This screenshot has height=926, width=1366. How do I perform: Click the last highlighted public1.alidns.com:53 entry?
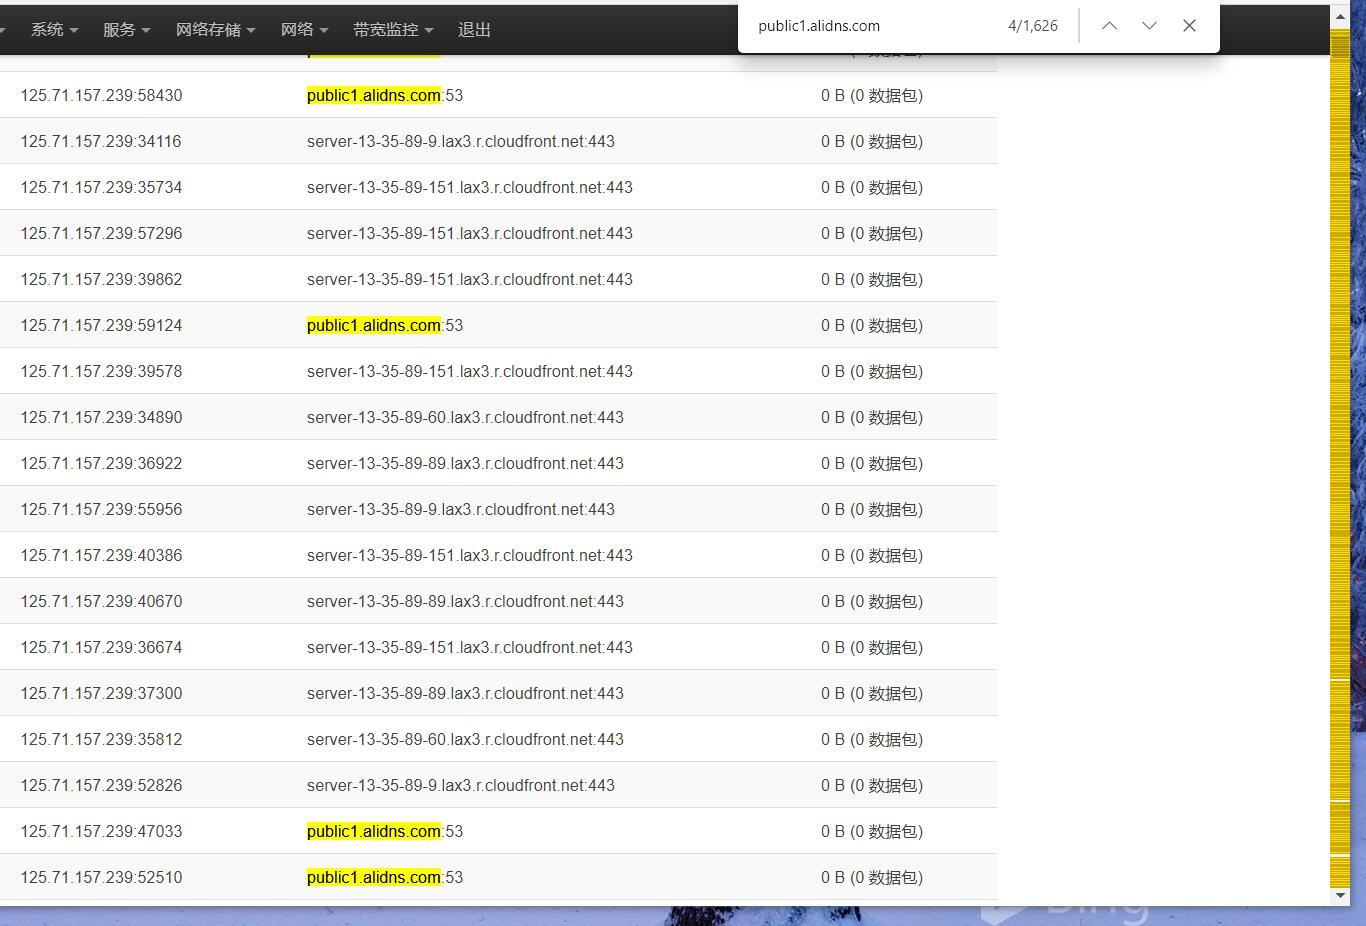373,877
